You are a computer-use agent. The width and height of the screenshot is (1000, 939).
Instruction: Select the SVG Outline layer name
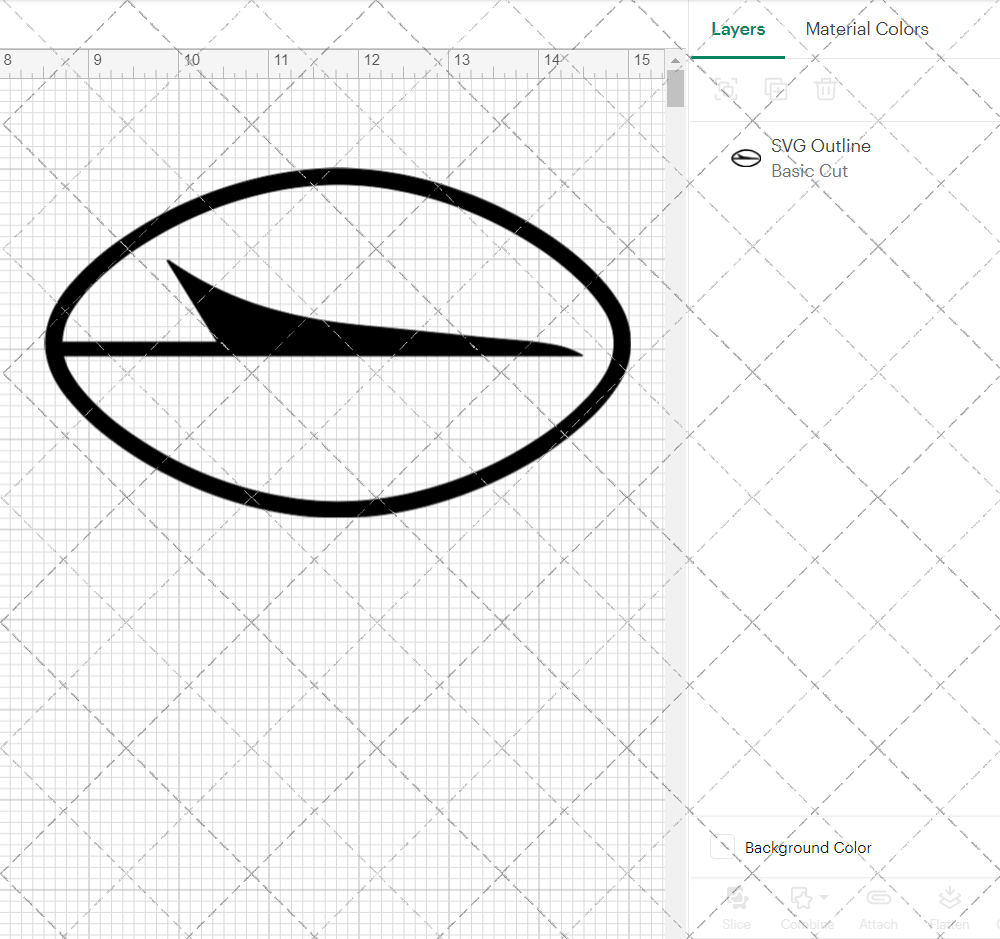[x=821, y=146]
